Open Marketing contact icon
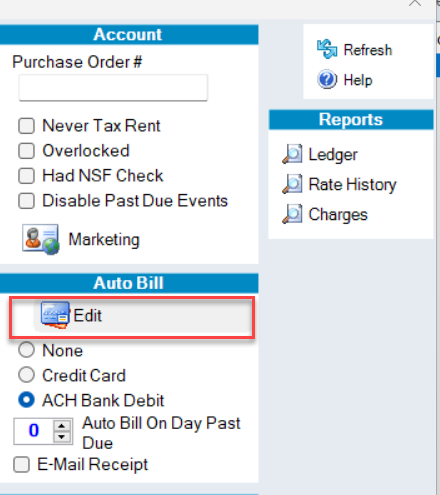This screenshot has width=440, height=495. (41, 239)
